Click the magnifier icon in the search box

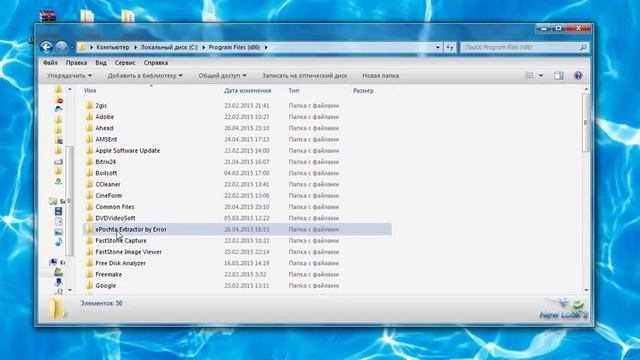coord(583,48)
